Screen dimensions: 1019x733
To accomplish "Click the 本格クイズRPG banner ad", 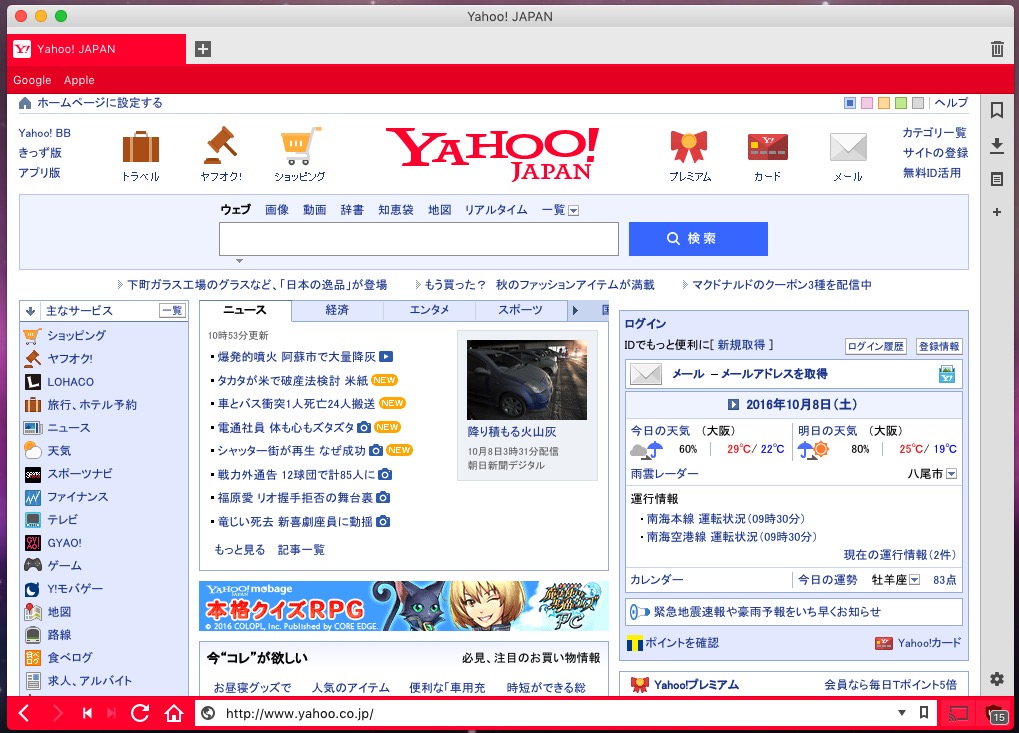I will click(x=404, y=606).
